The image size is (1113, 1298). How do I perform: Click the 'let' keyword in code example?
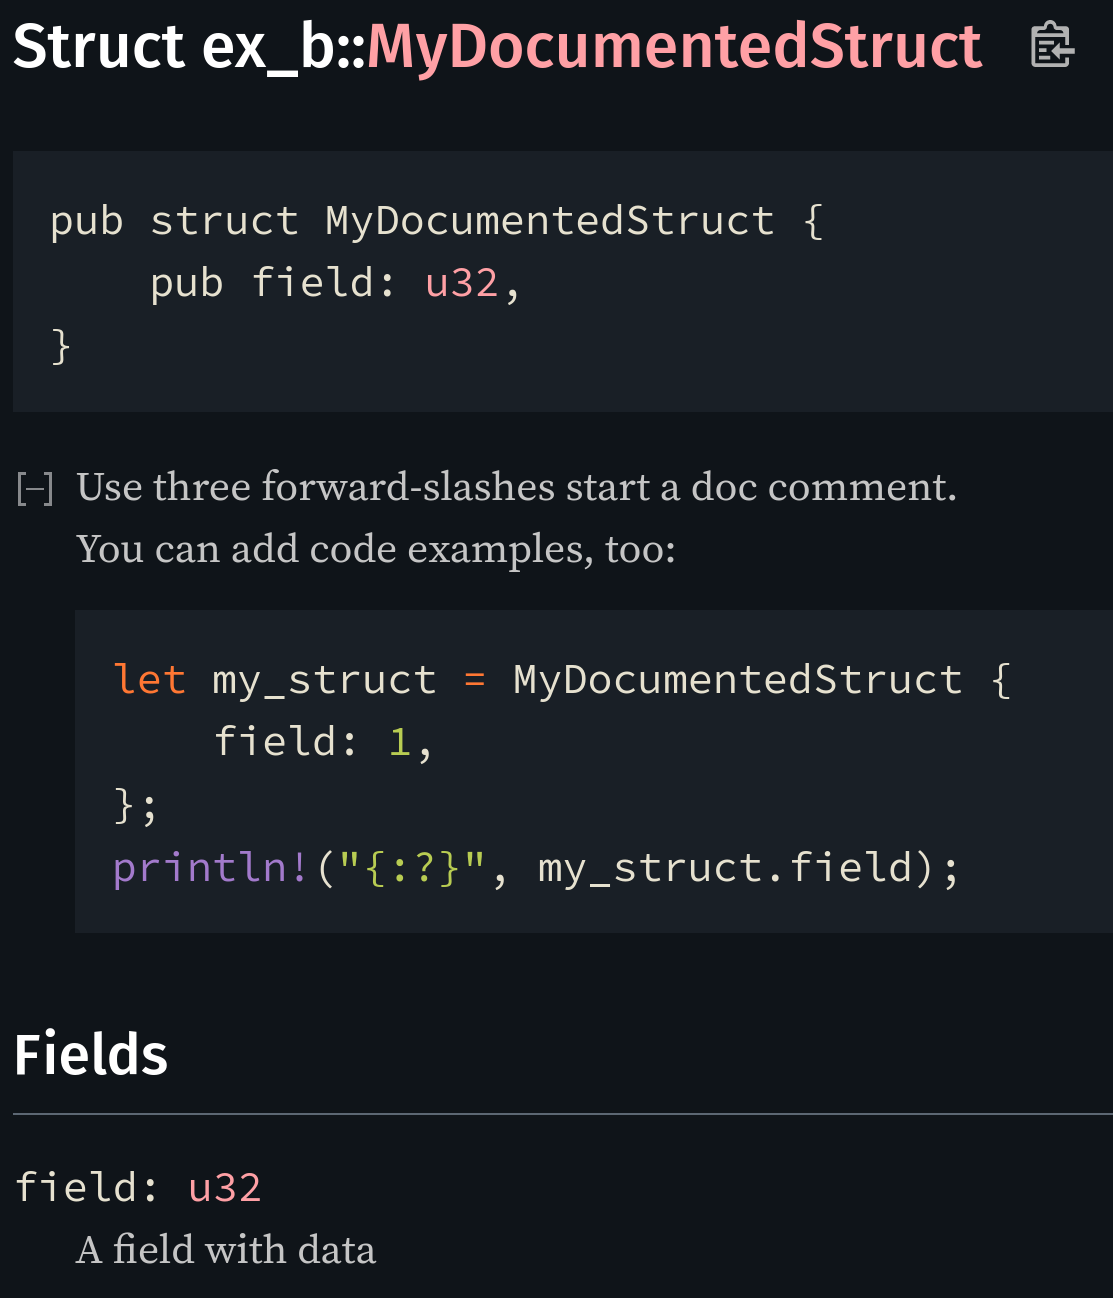(149, 680)
